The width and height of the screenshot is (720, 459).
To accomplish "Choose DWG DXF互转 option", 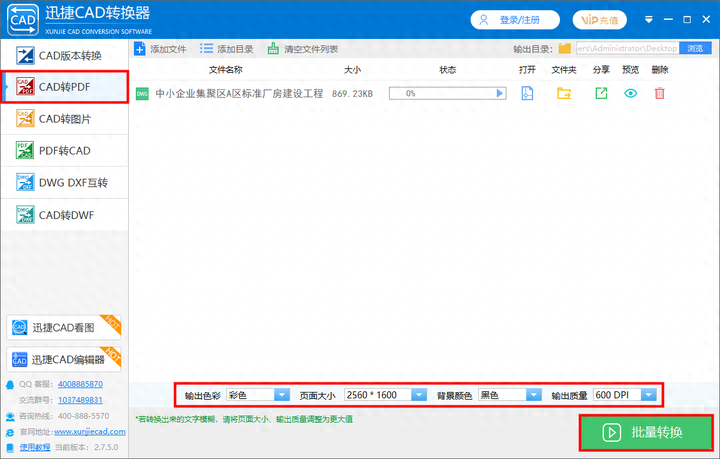I will point(64,183).
